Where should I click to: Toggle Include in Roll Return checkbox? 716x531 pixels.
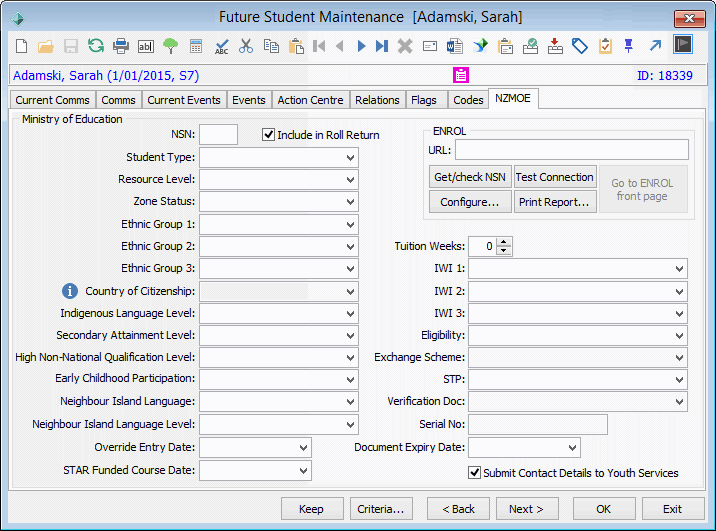(268, 135)
